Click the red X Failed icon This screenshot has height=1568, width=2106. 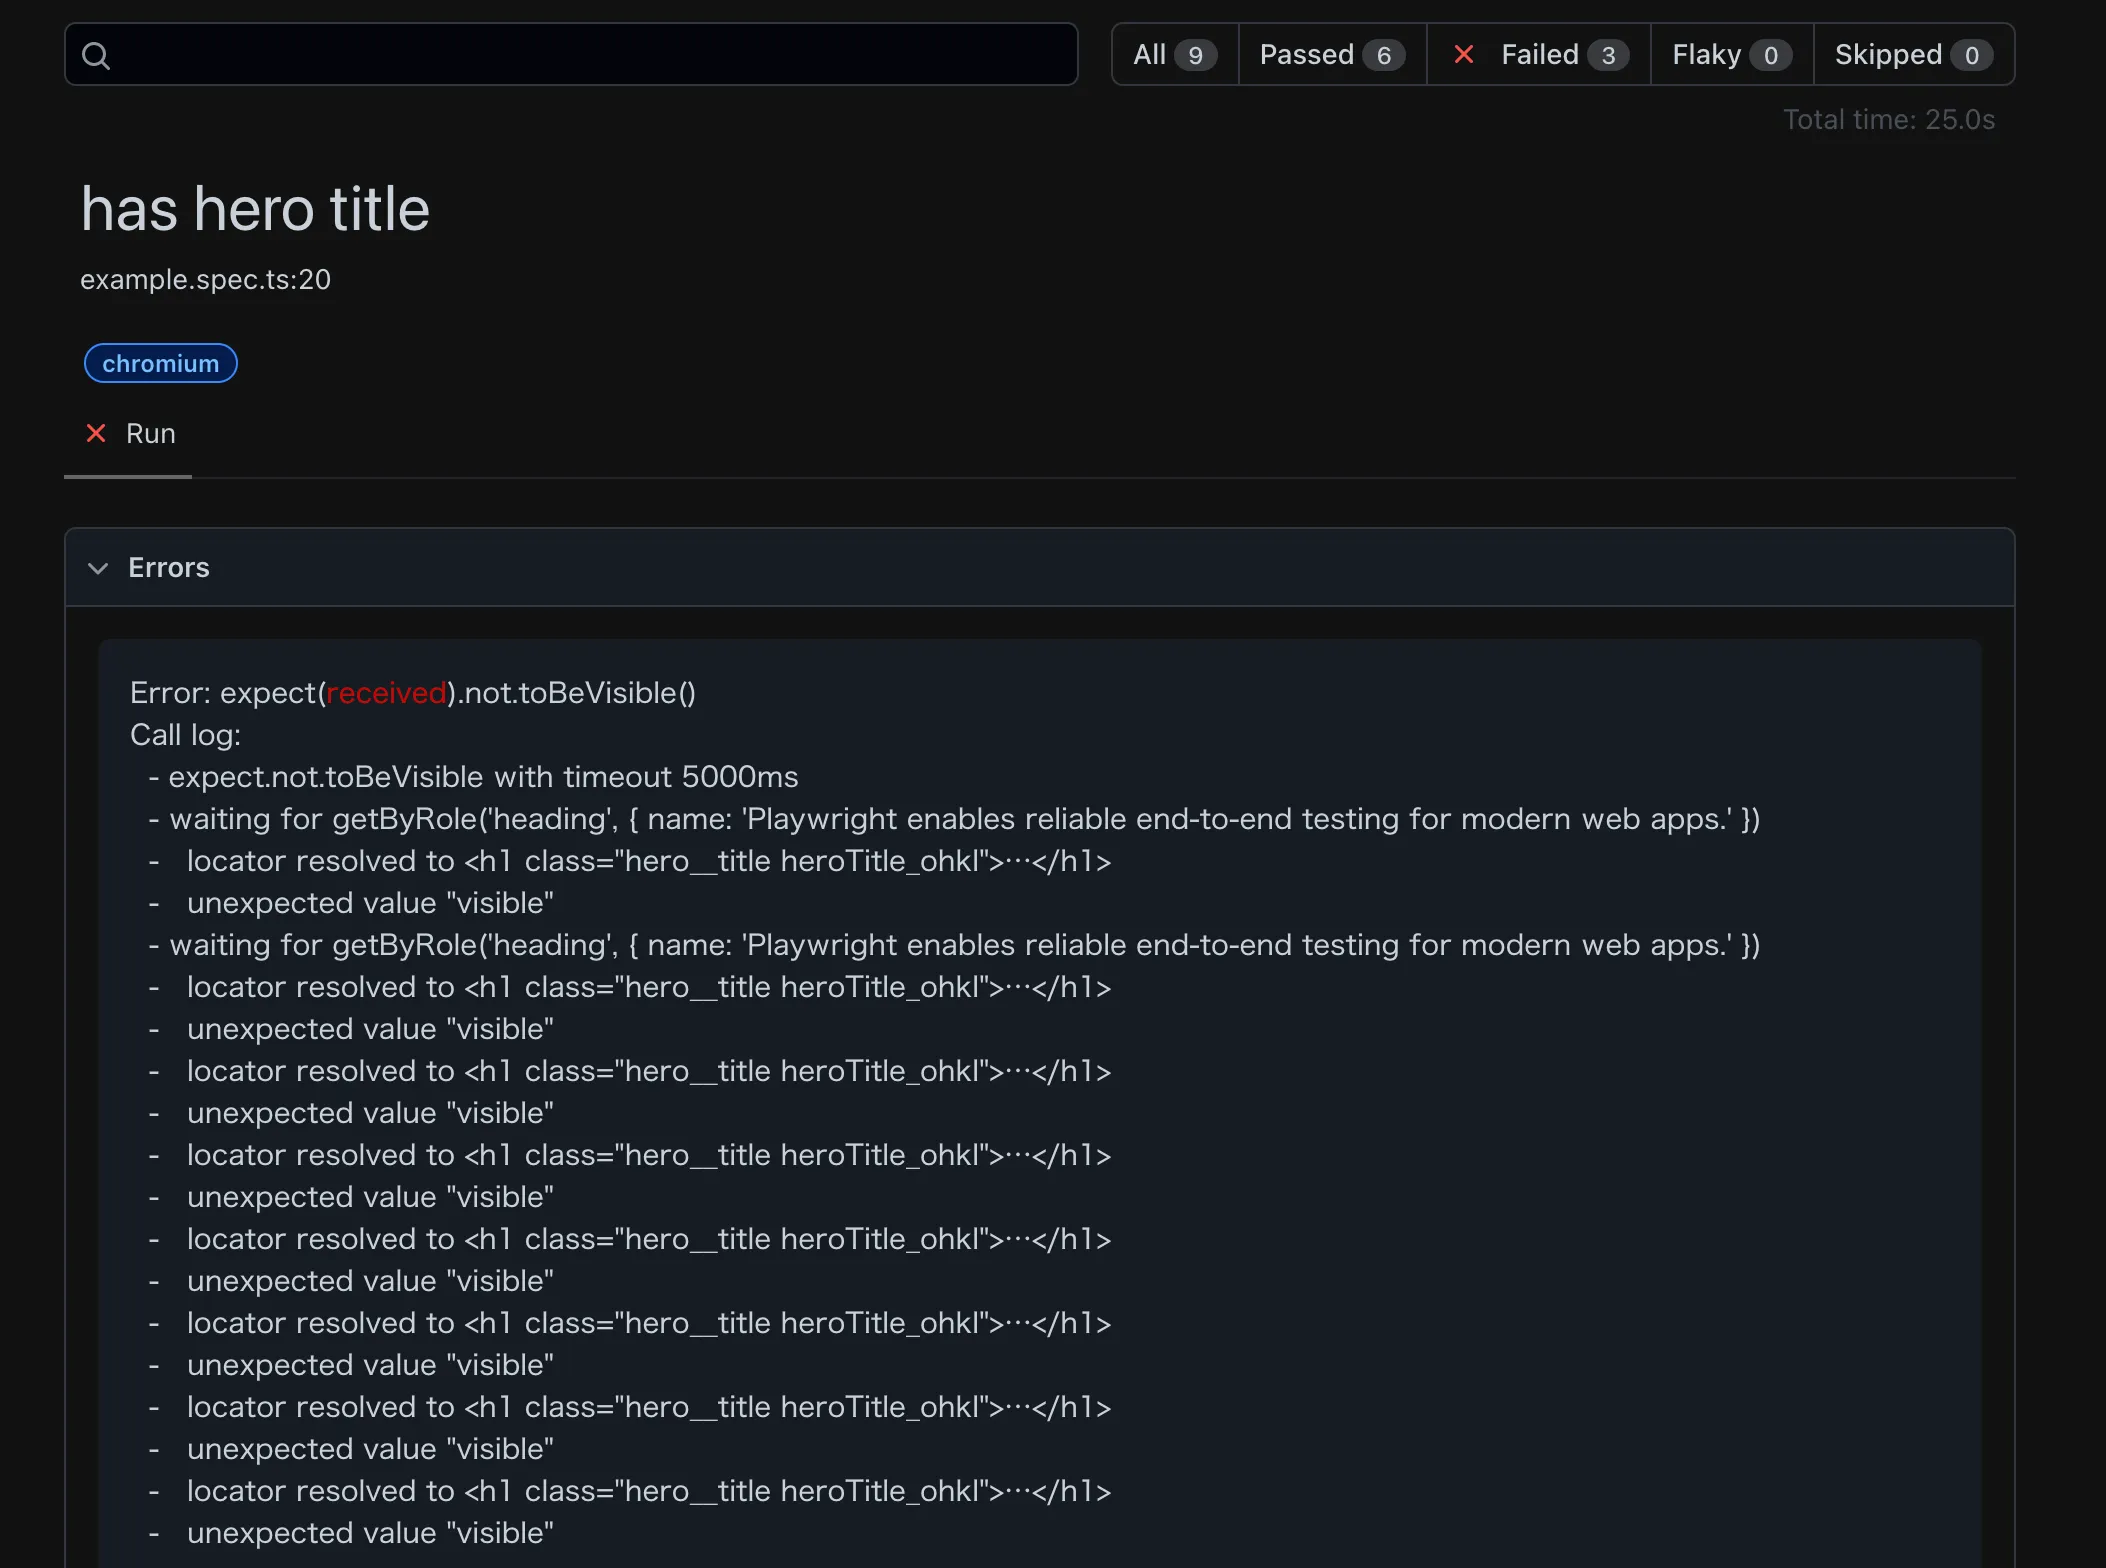tap(1463, 54)
